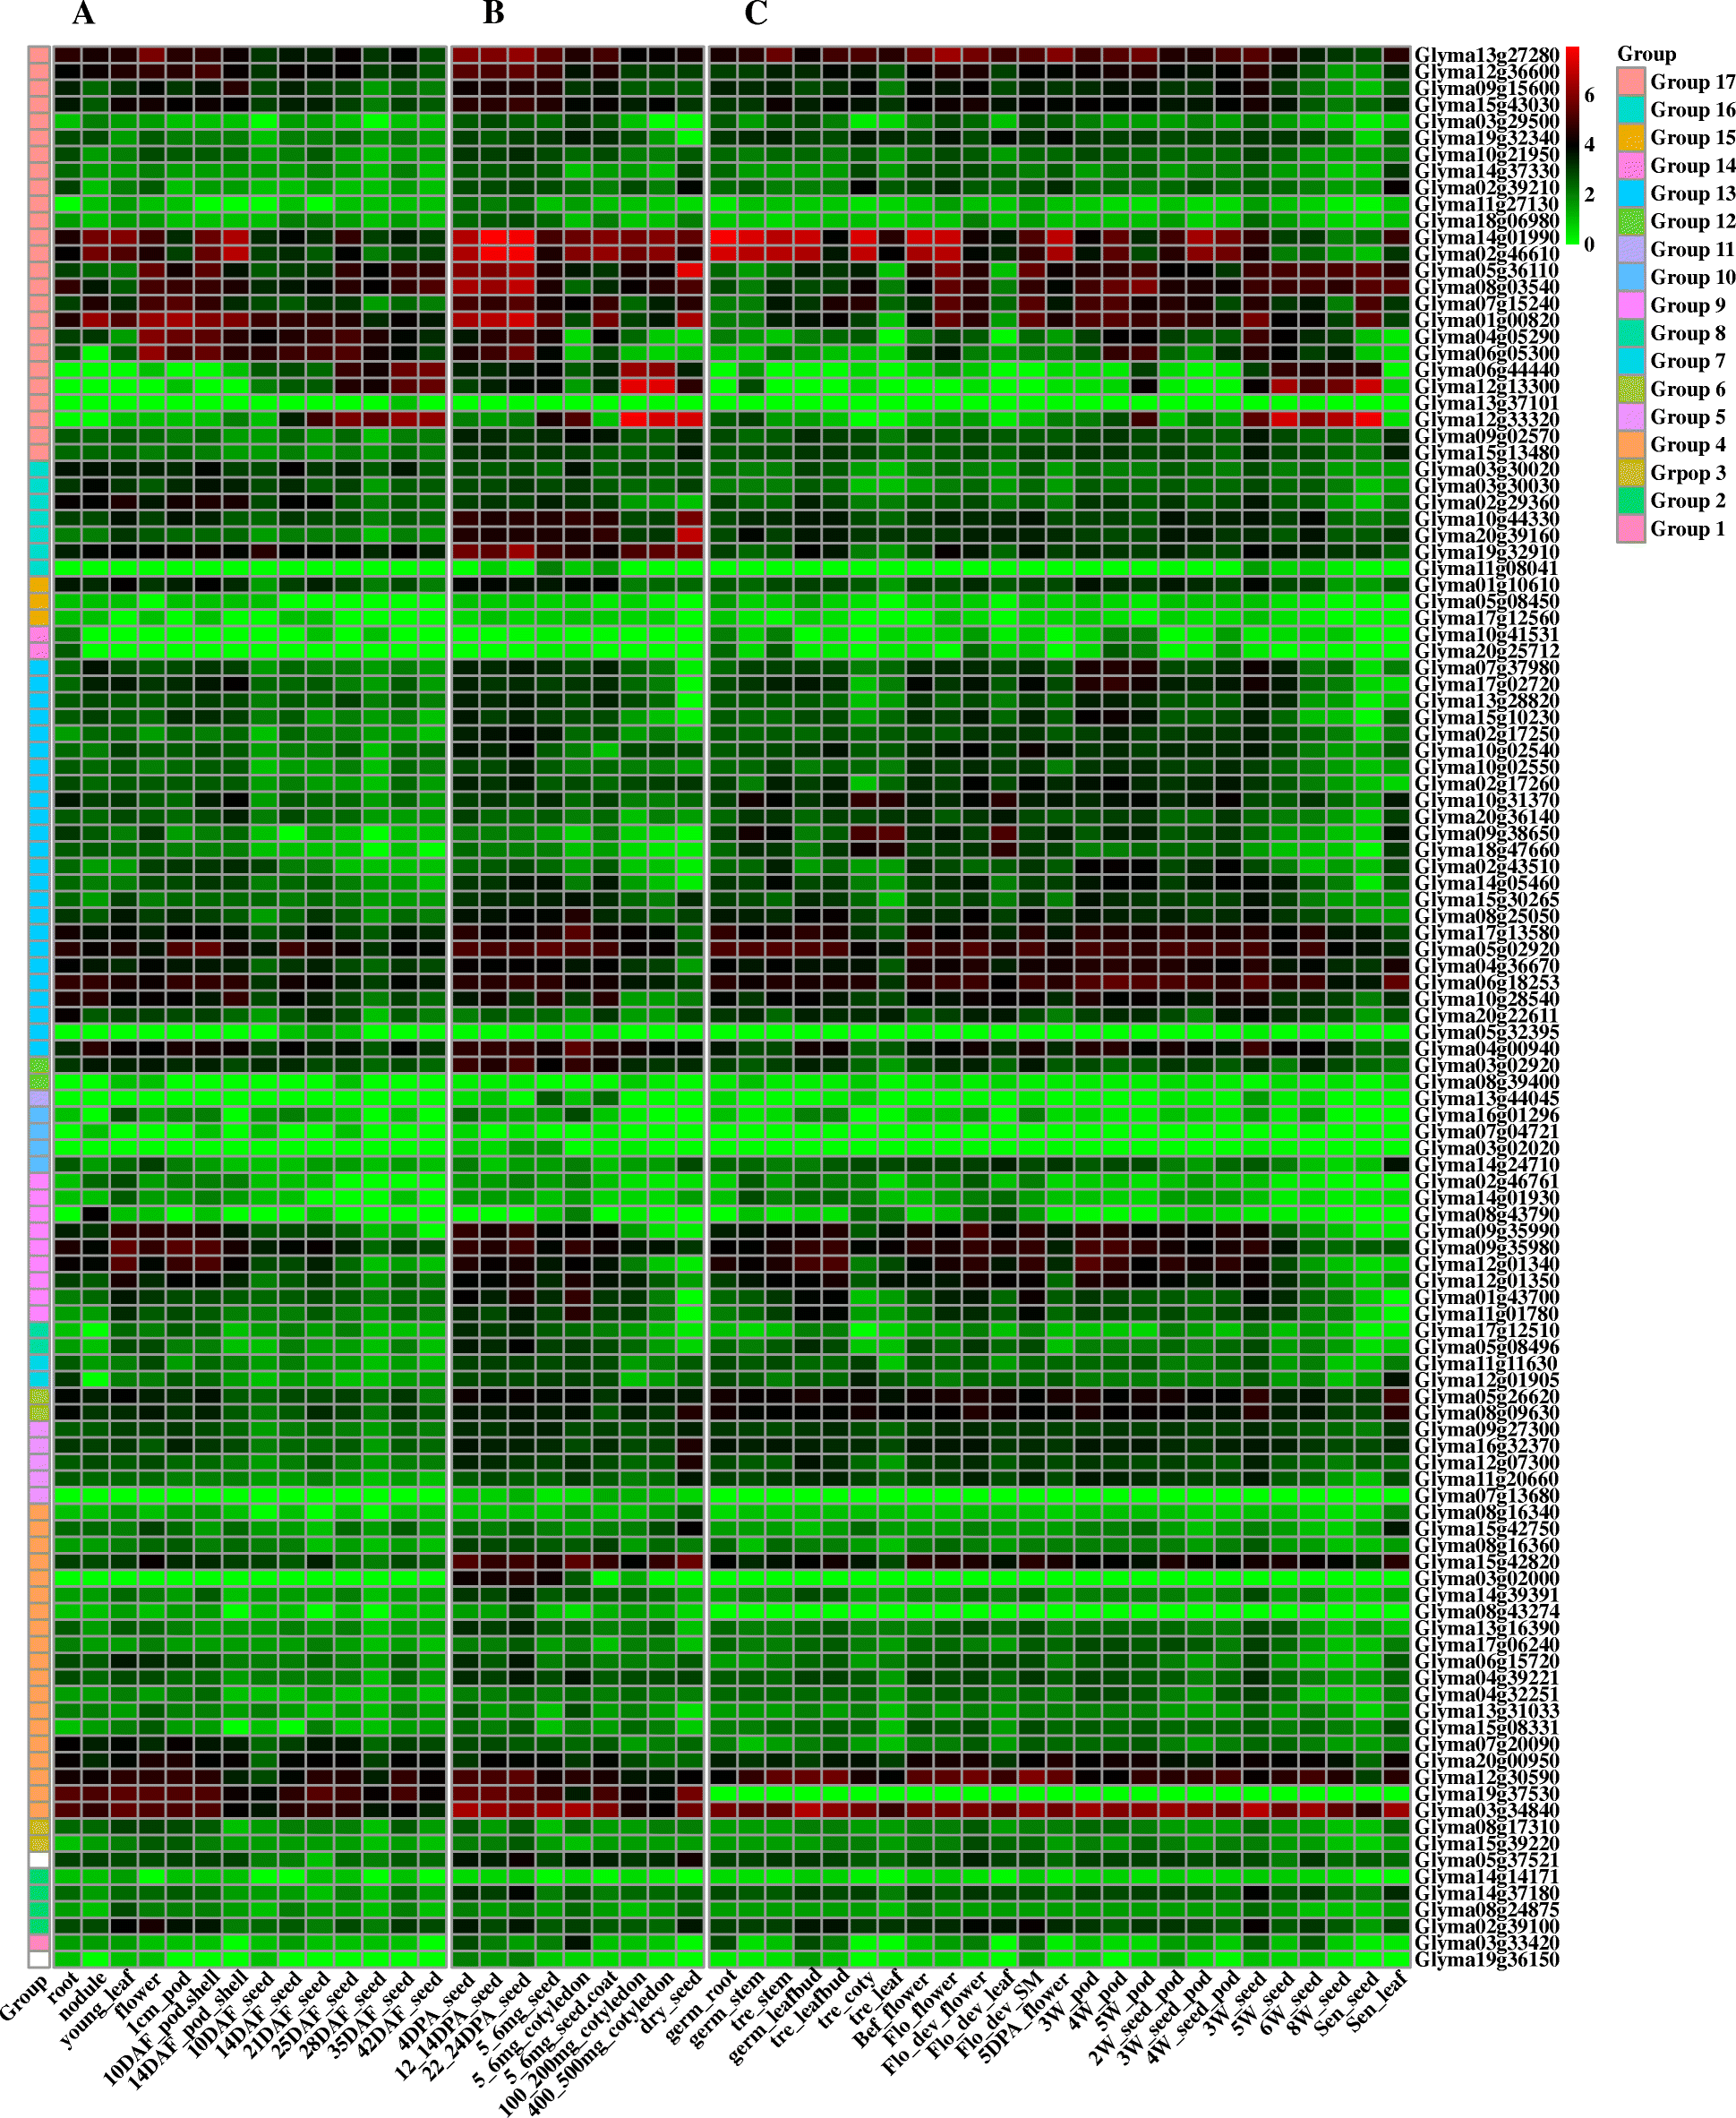Image resolution: width=1736 pixels, height=2118 pixels.
Task: Select gene label Glyma15g42820
Action: tap(1487, 1562)
